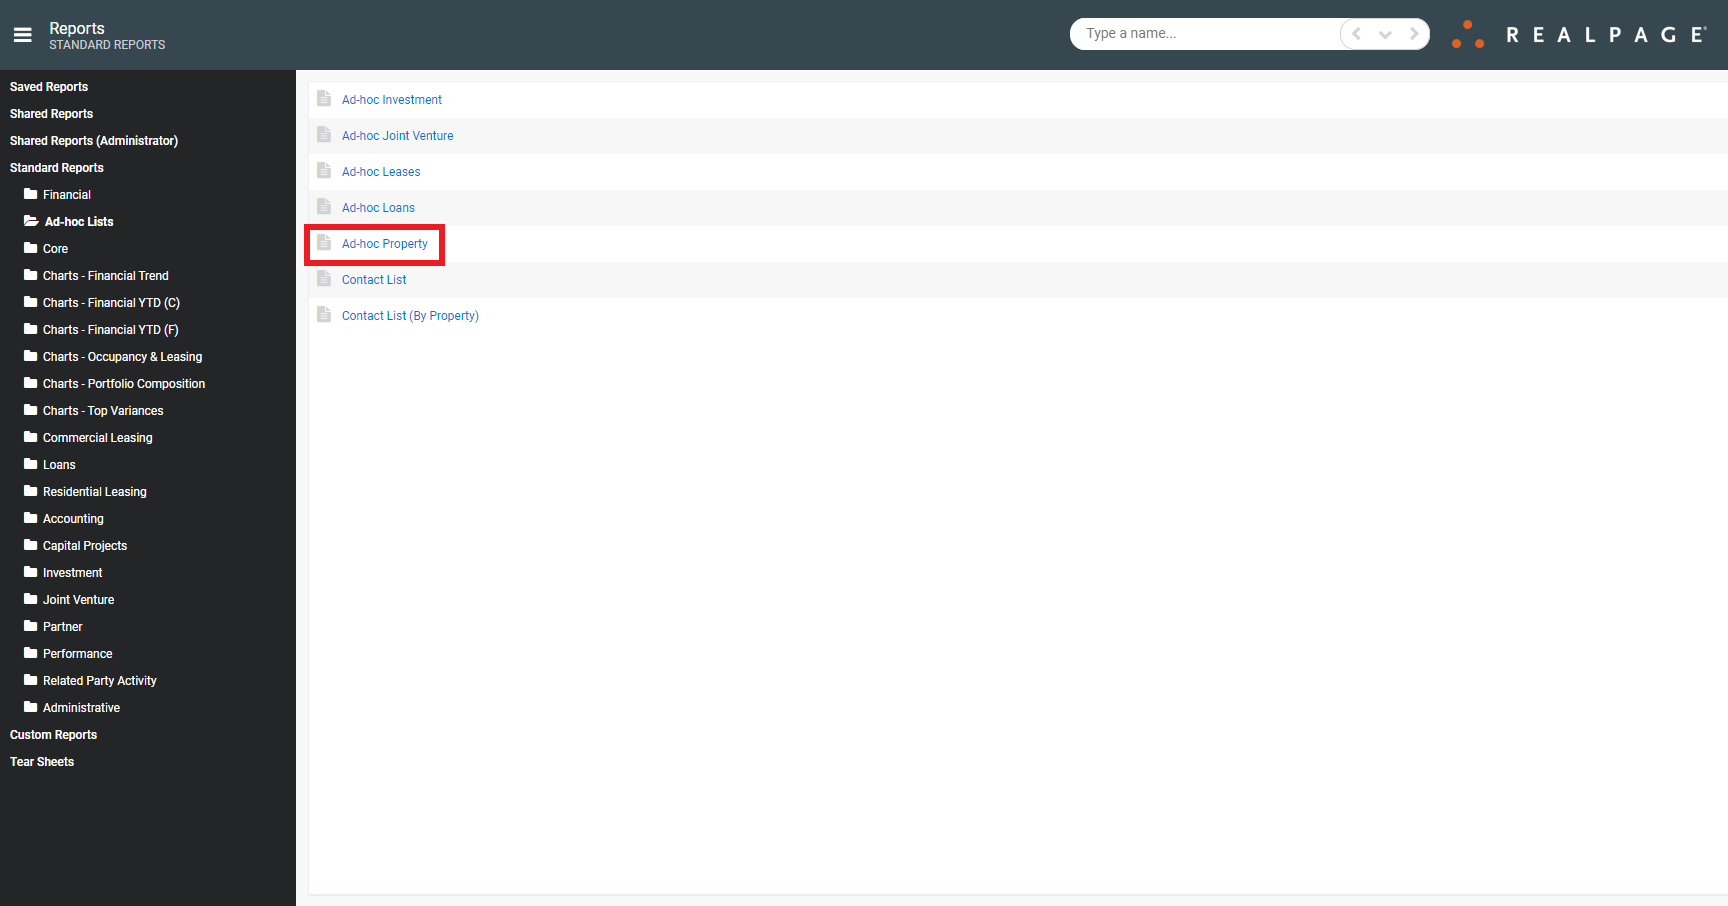Open the navigation hamburger menu
The width and height of the screenshot is (1728, 906).
click(22, 34)
